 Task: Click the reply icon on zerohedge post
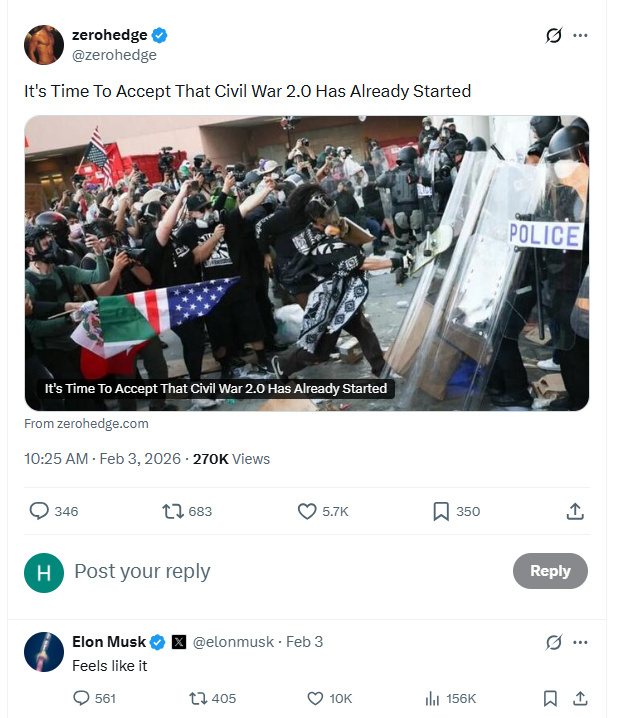click(40, 511)
